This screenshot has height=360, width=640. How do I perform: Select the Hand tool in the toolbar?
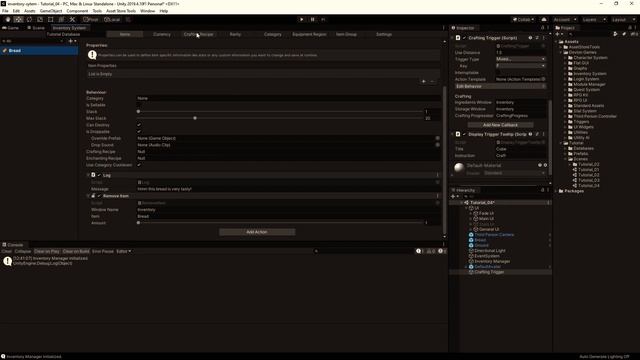(x=8, y=20)
